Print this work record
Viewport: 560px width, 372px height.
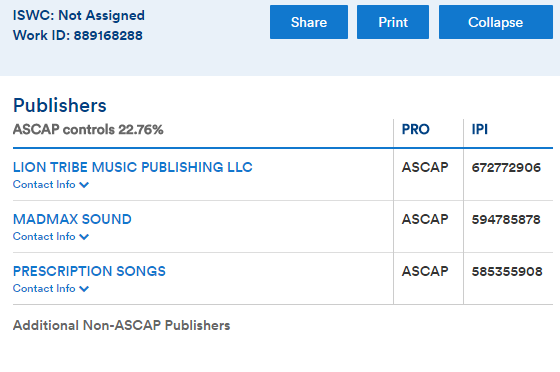coord(393,22)
